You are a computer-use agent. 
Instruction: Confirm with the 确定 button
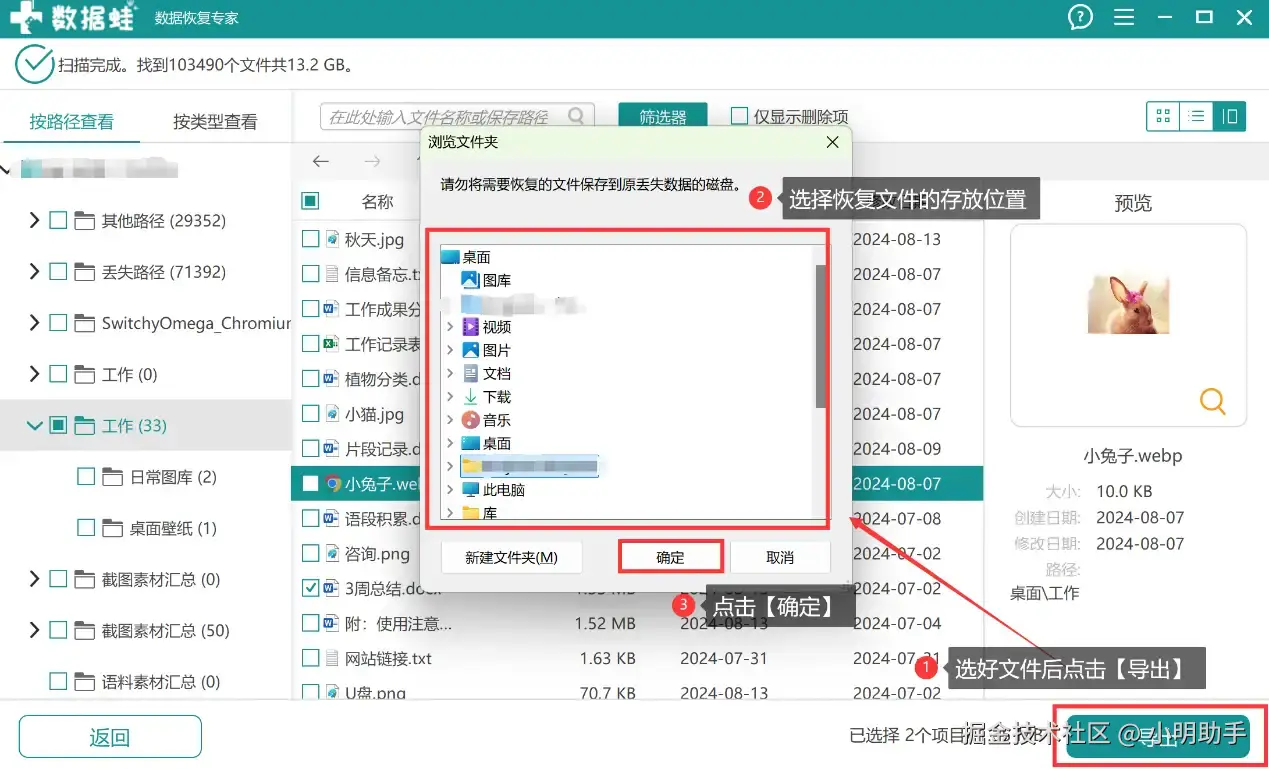tap(670, 557)
